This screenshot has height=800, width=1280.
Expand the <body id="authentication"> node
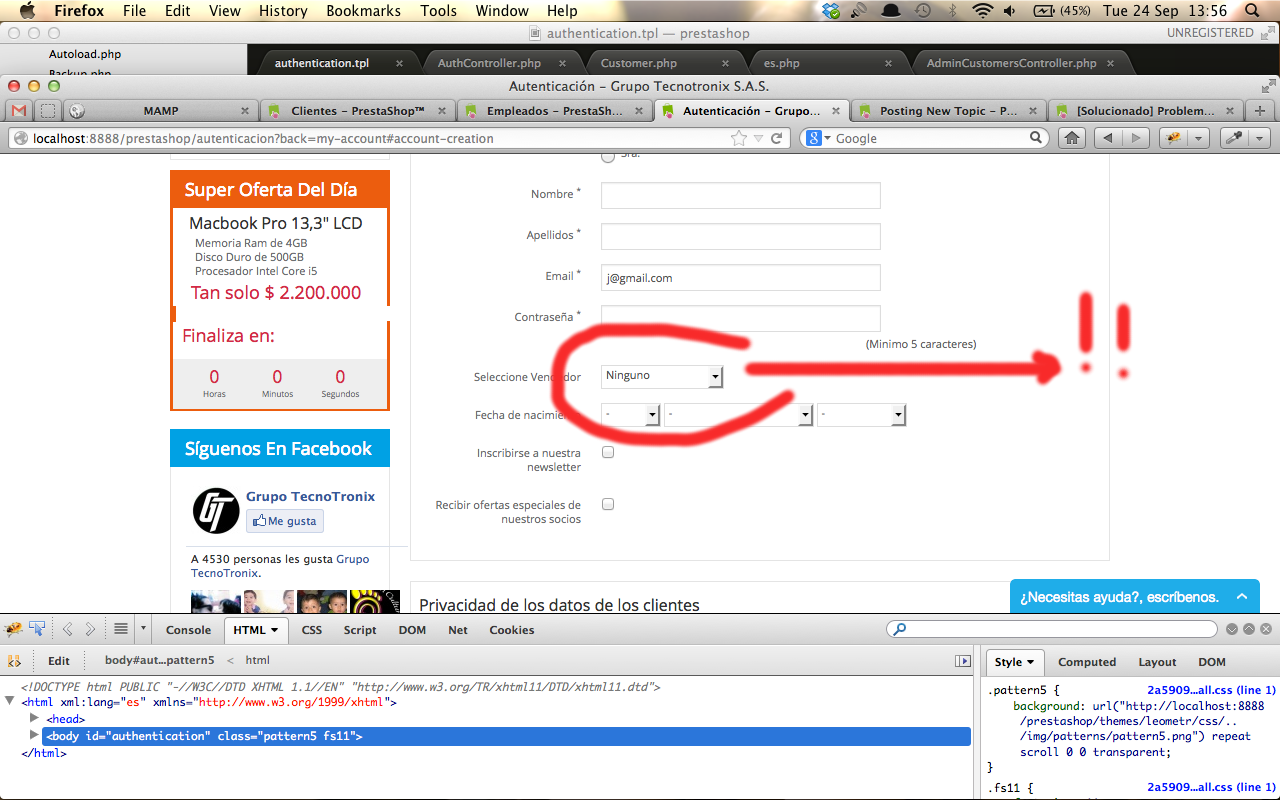coord(35,736)
